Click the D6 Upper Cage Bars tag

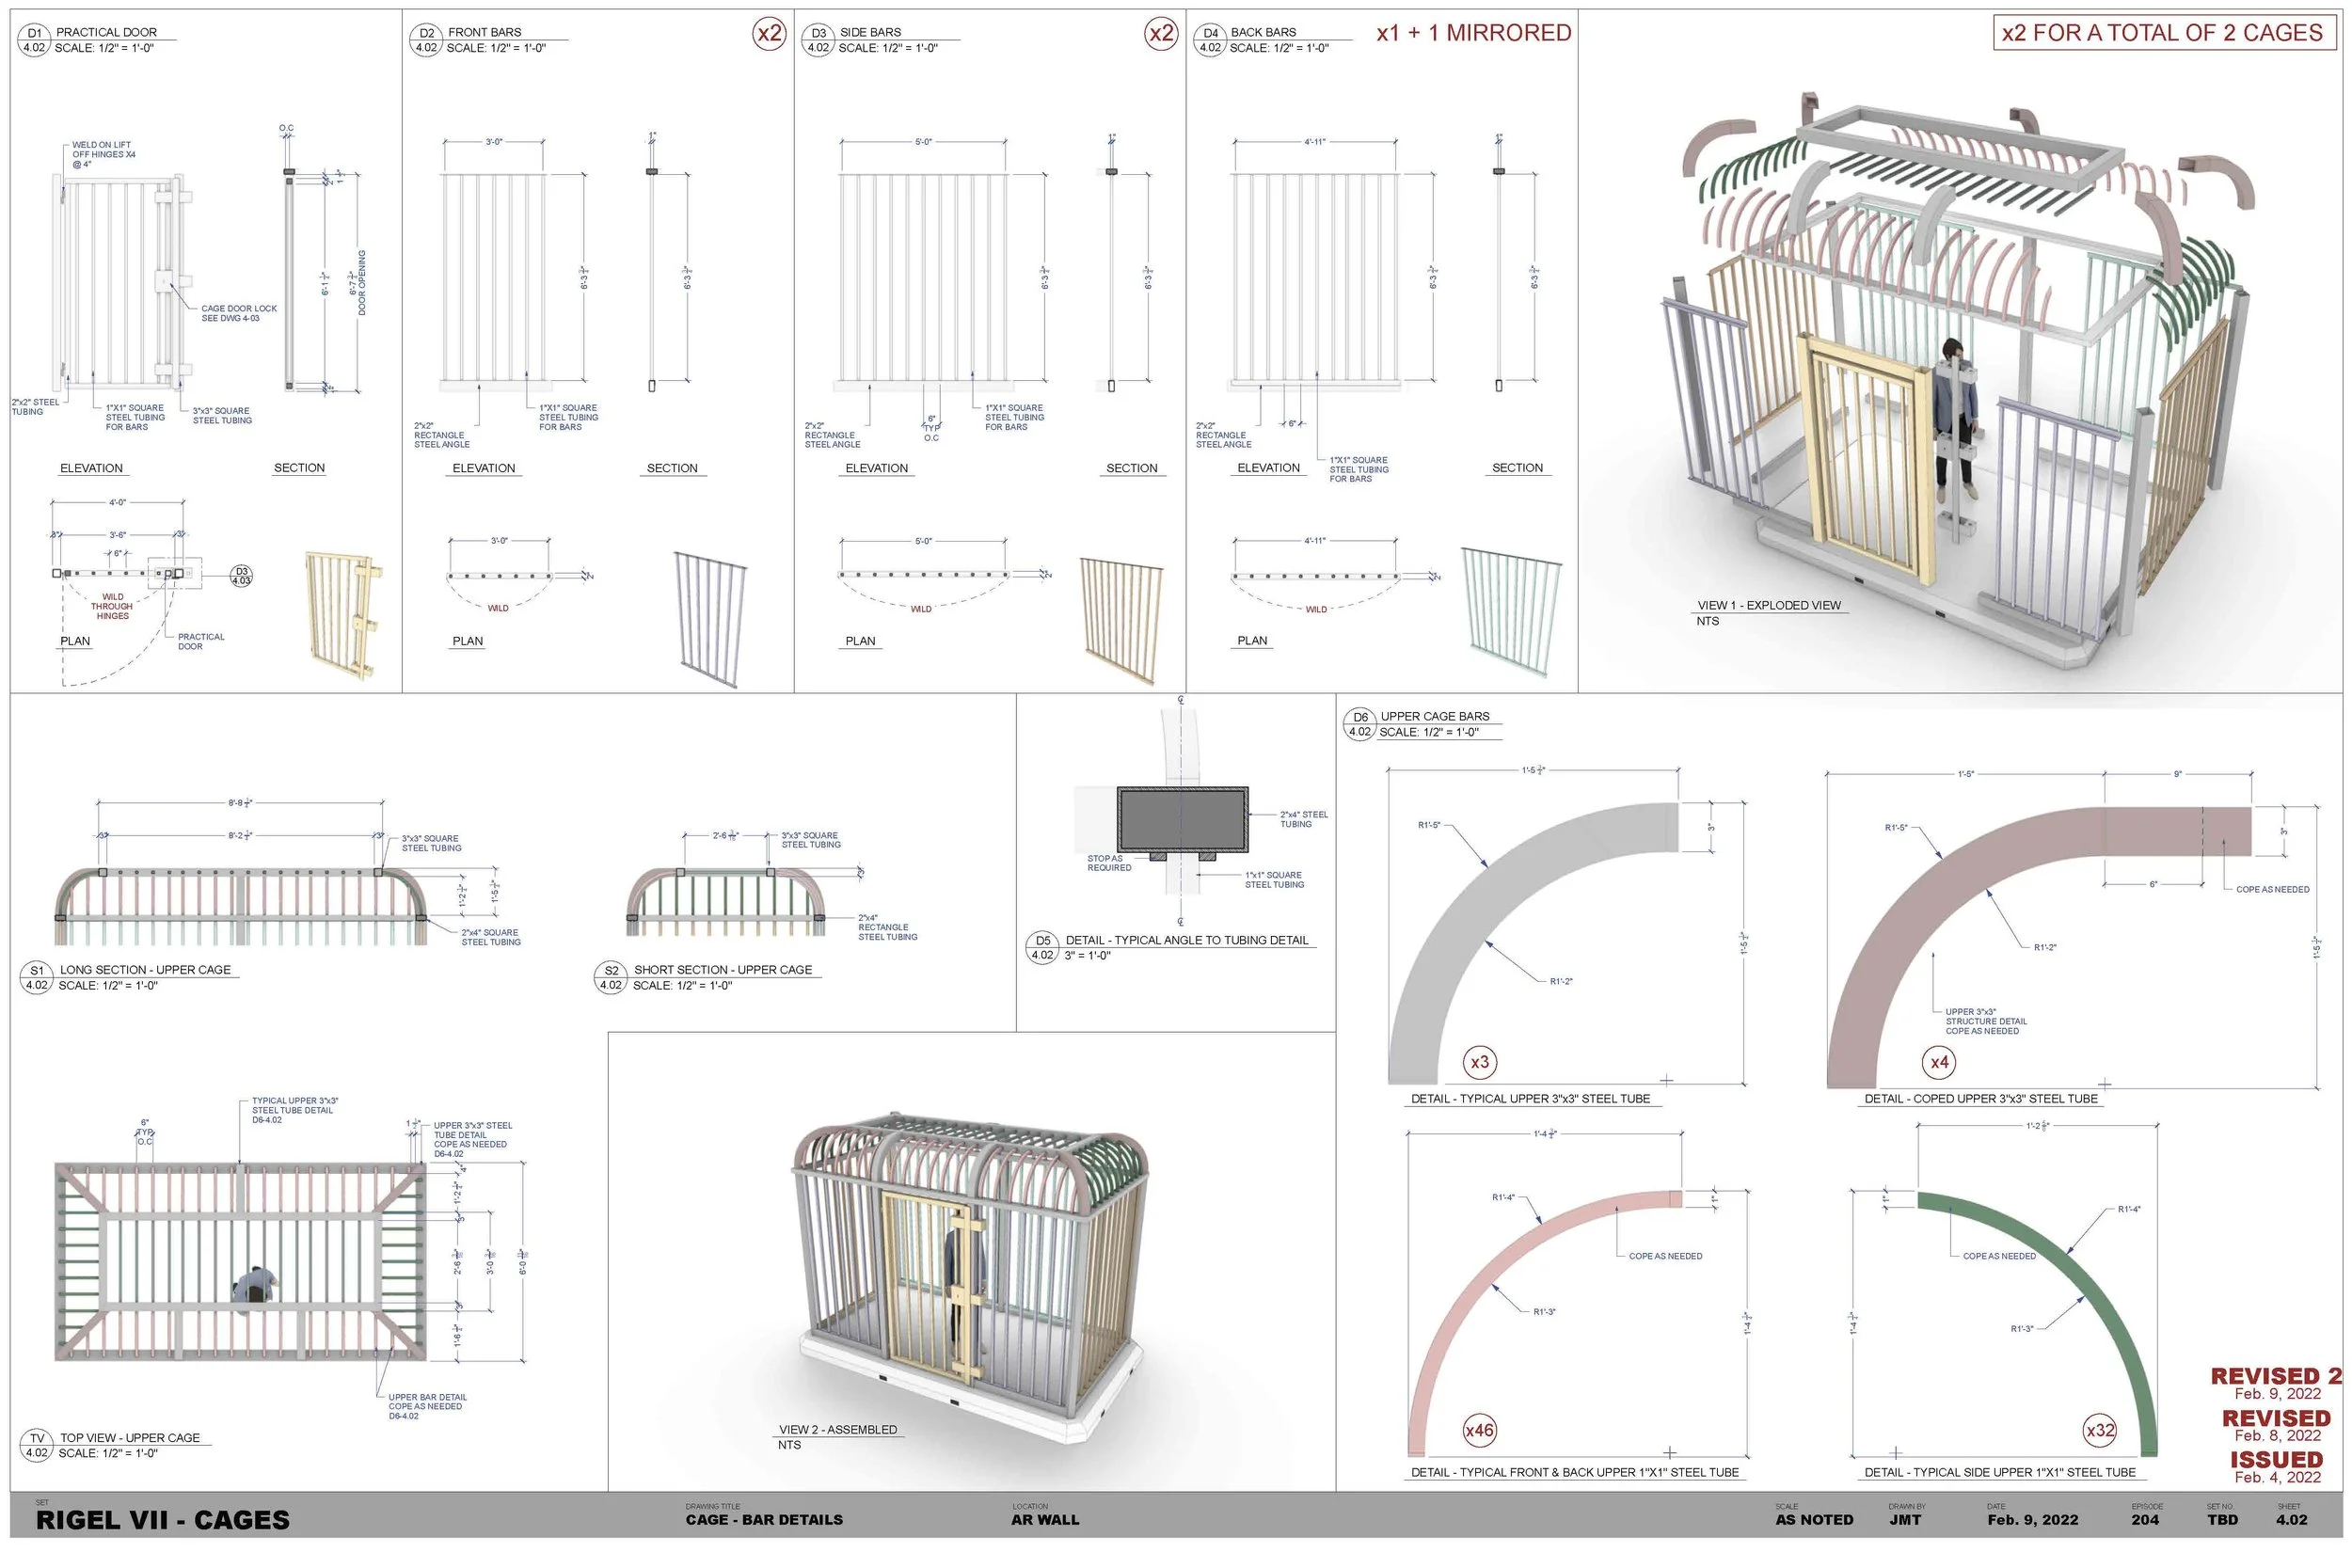1360,724
